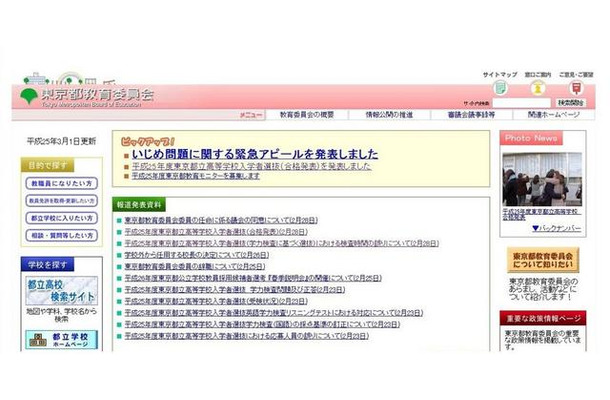This screenshot has height=400, width=610.
Task: Click the 検索開始 search button
Action: (x=571, y=103)
